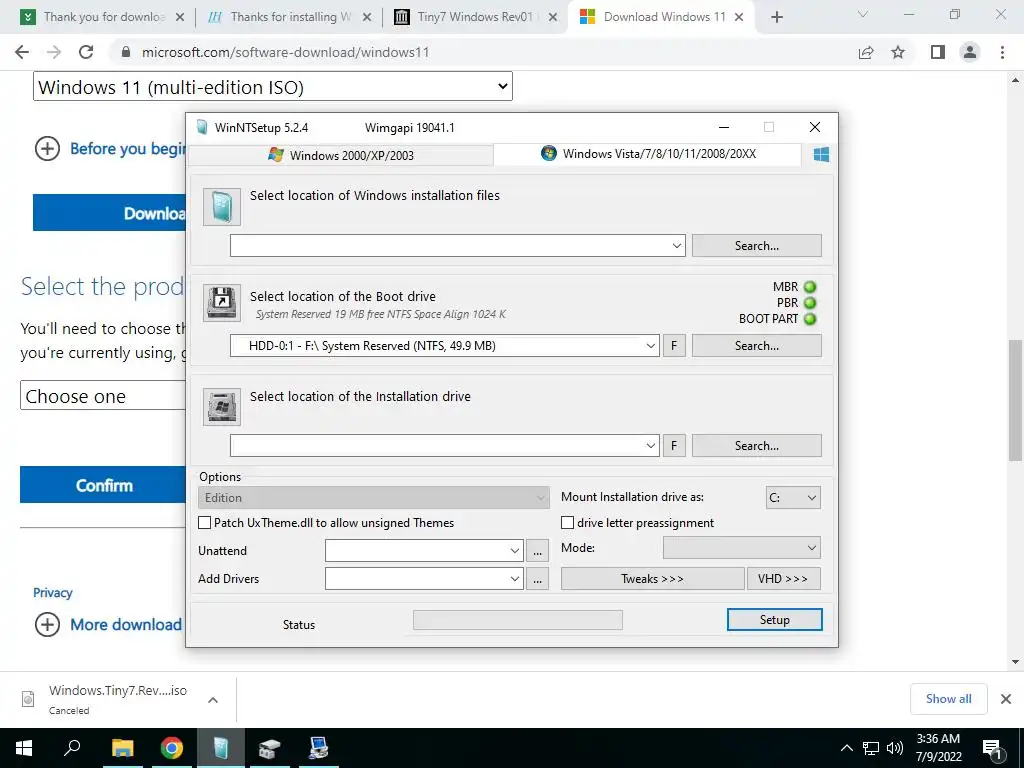Screen dimensions: 1024x768
Task: Open the Installation drive dropdown
Action: (x=650, y=445)
